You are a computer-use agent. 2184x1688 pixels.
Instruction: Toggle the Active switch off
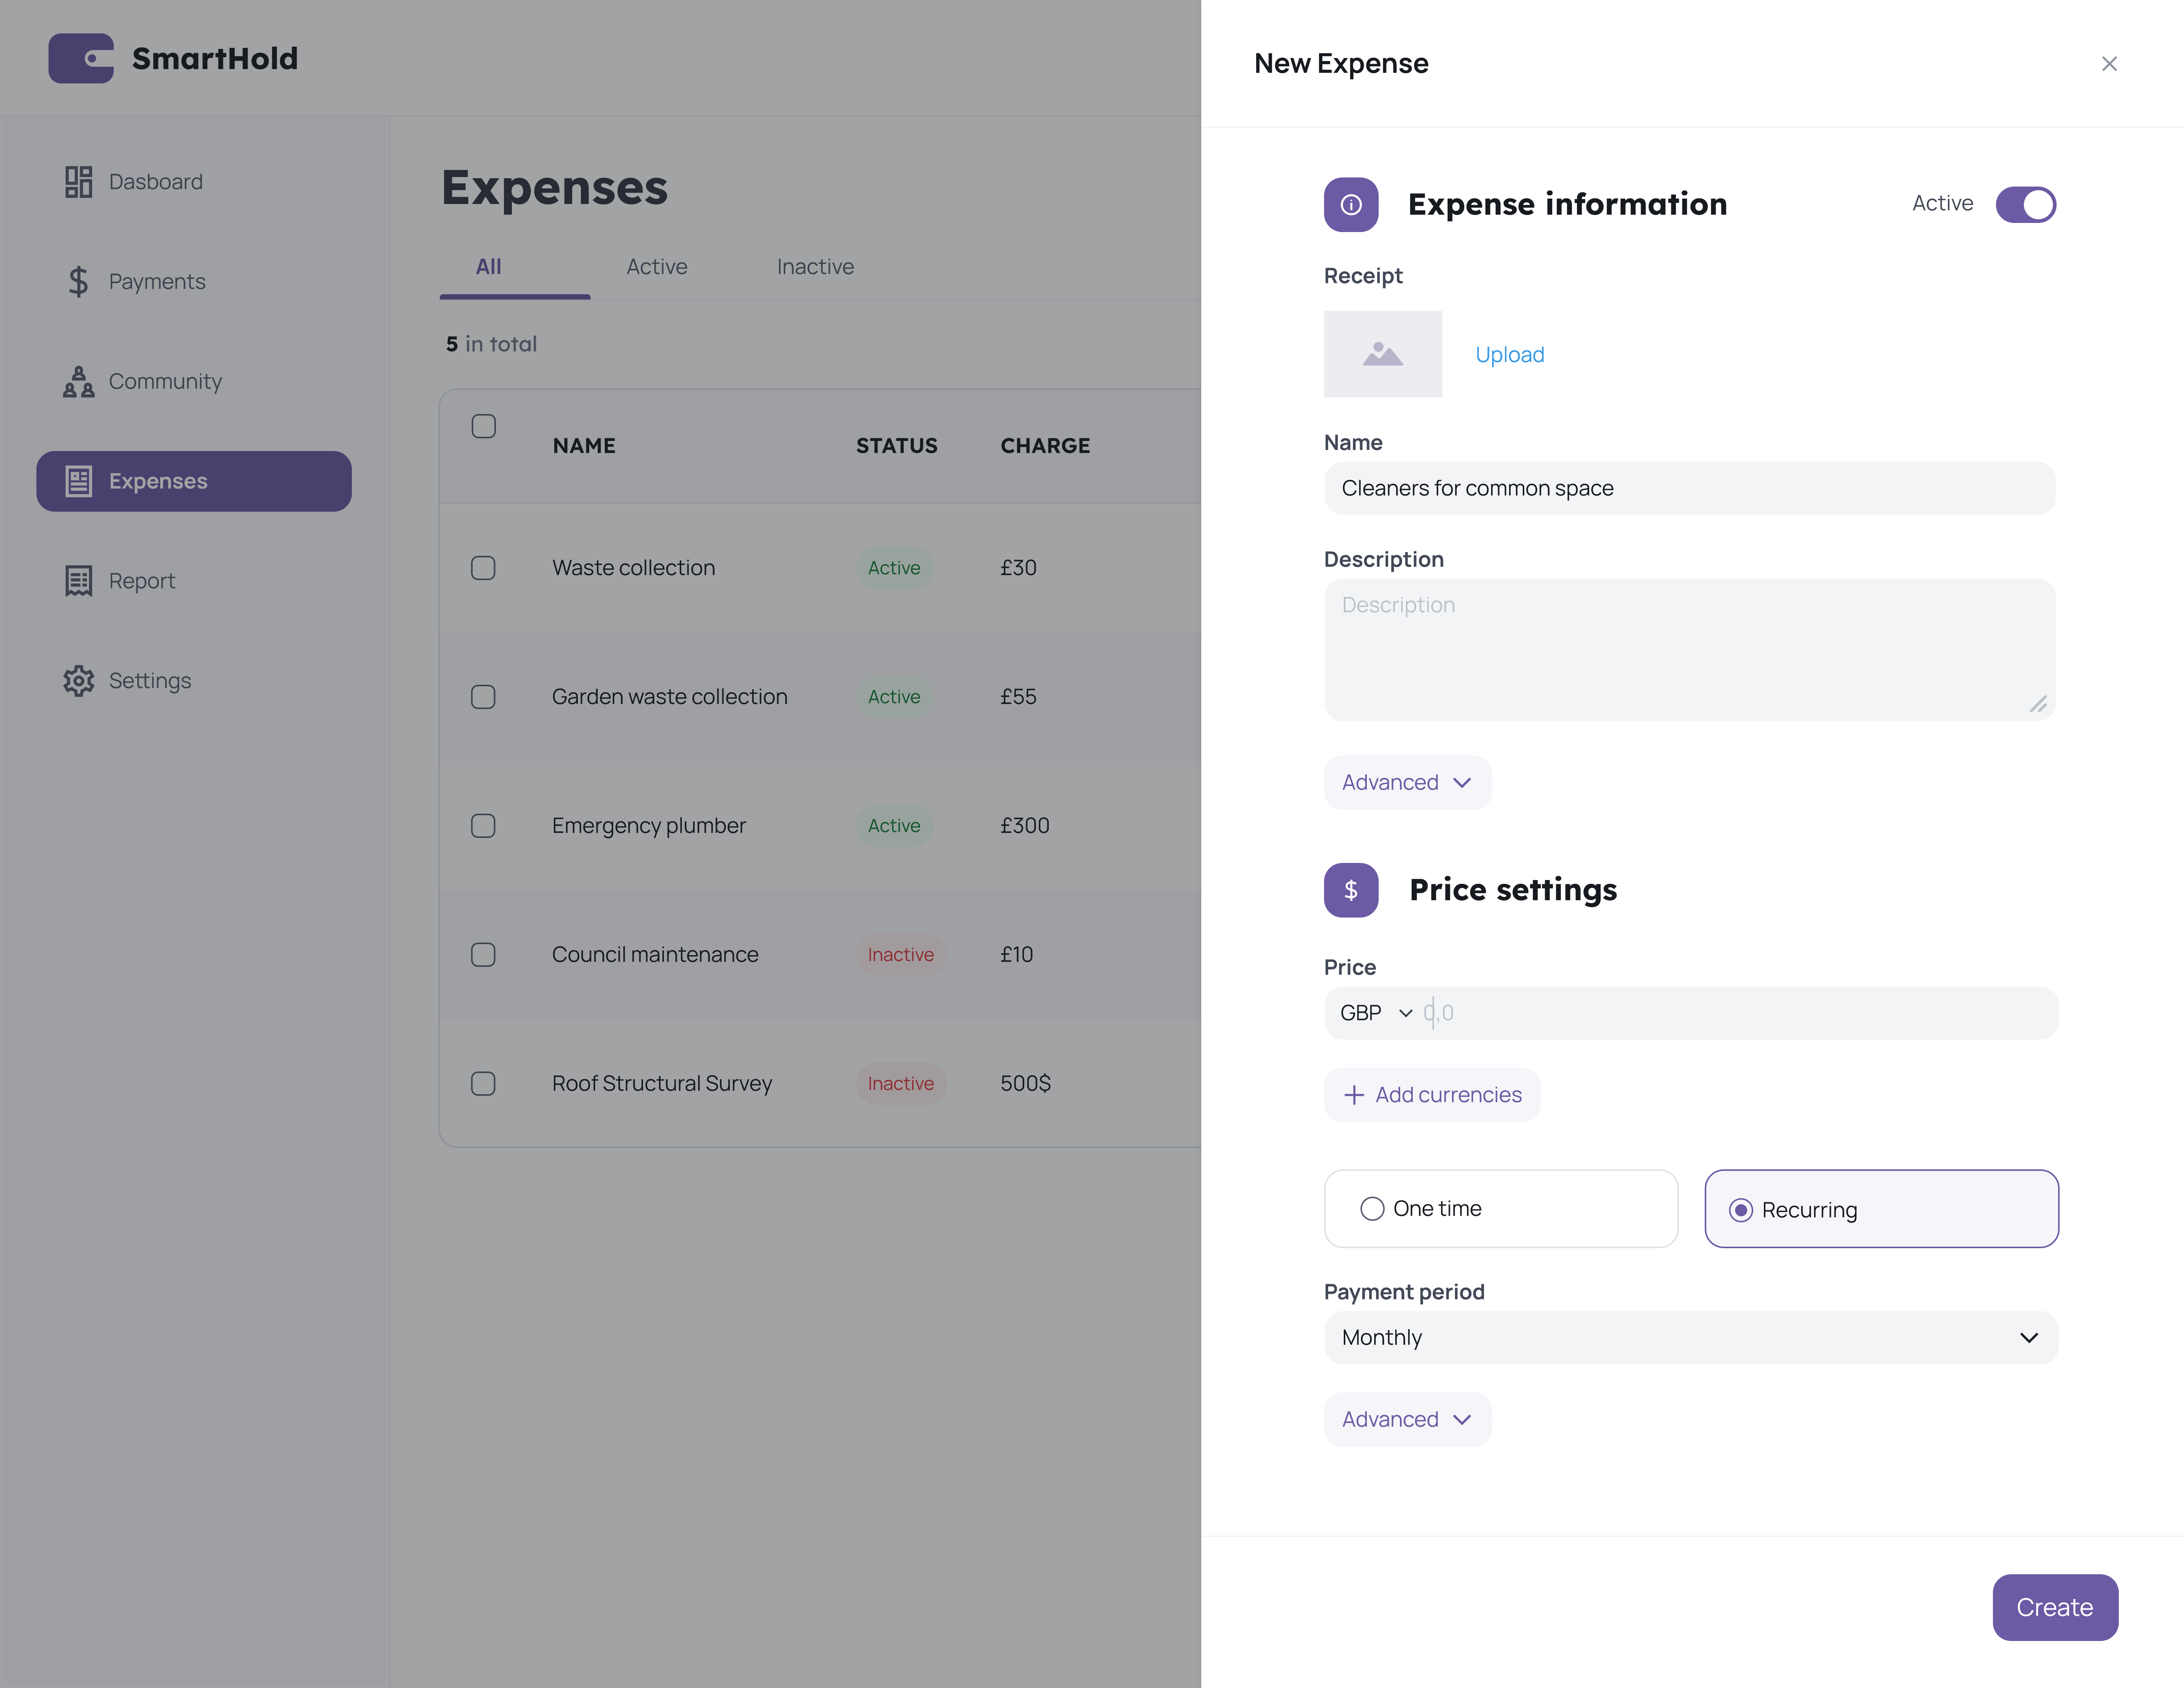tap(2025, 205)
